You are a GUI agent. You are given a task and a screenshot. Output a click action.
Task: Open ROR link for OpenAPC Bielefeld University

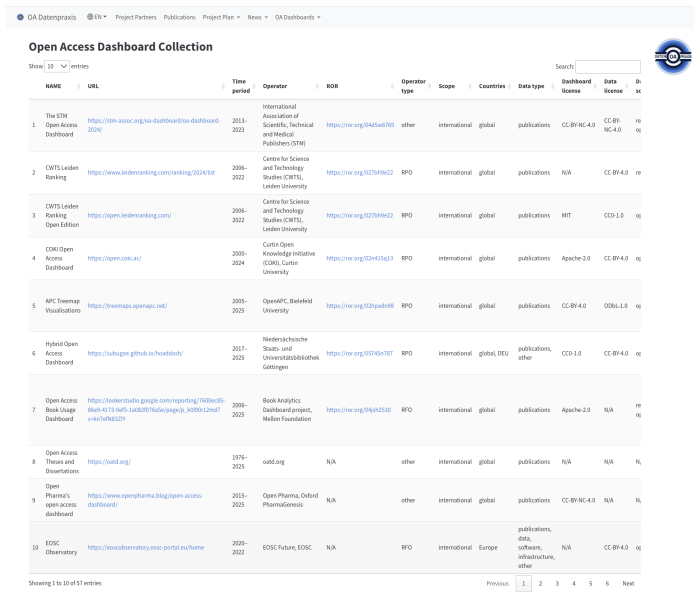(360, 306)
